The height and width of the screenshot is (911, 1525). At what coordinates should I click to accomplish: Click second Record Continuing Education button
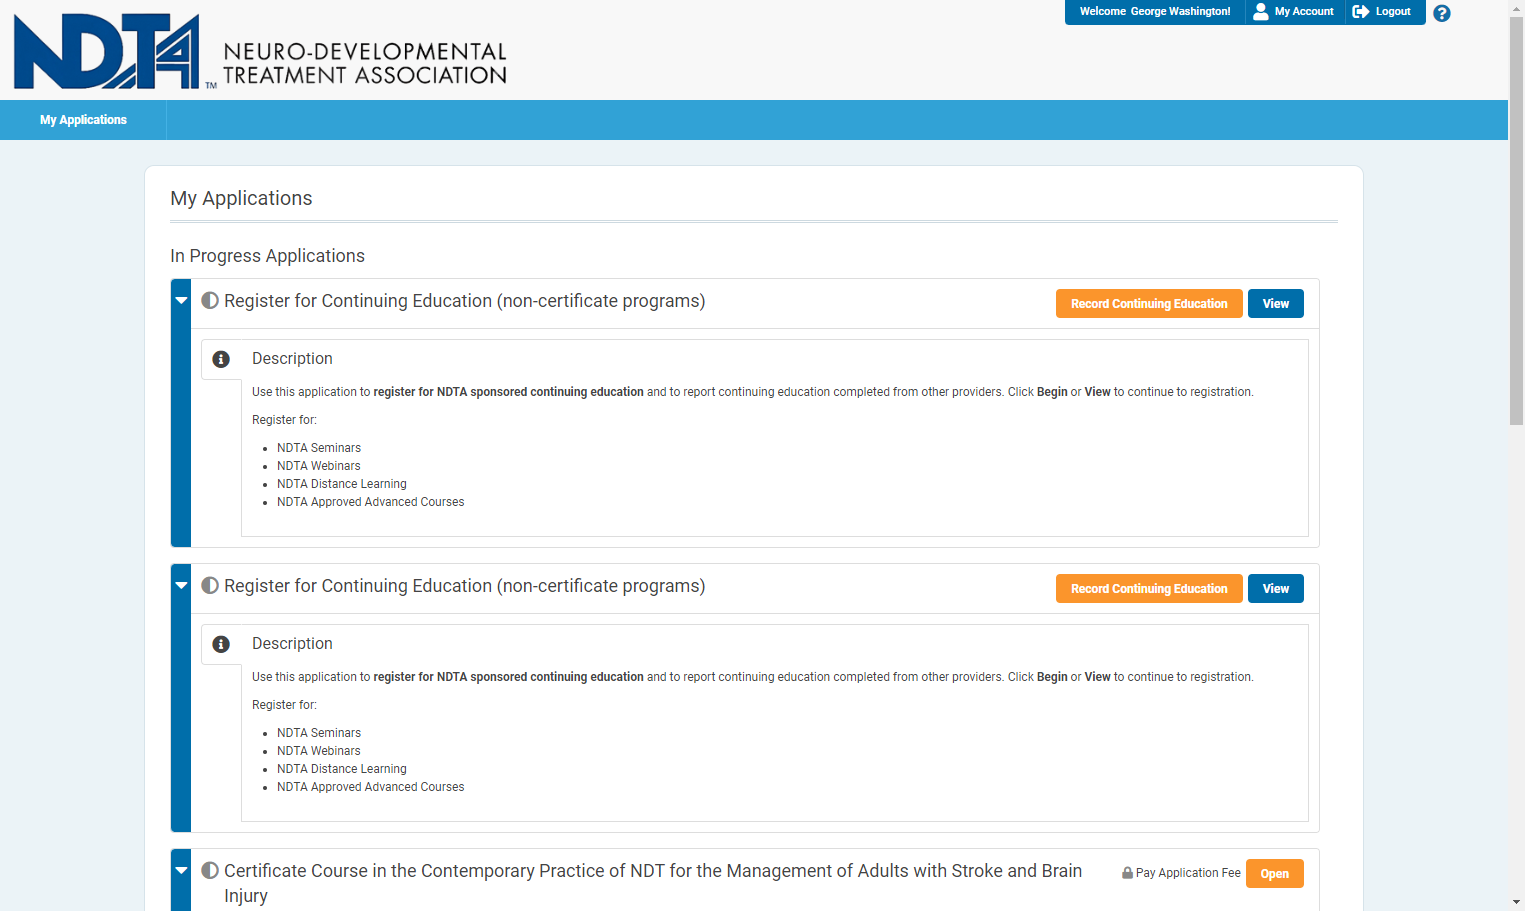[x=1149, y=589]
